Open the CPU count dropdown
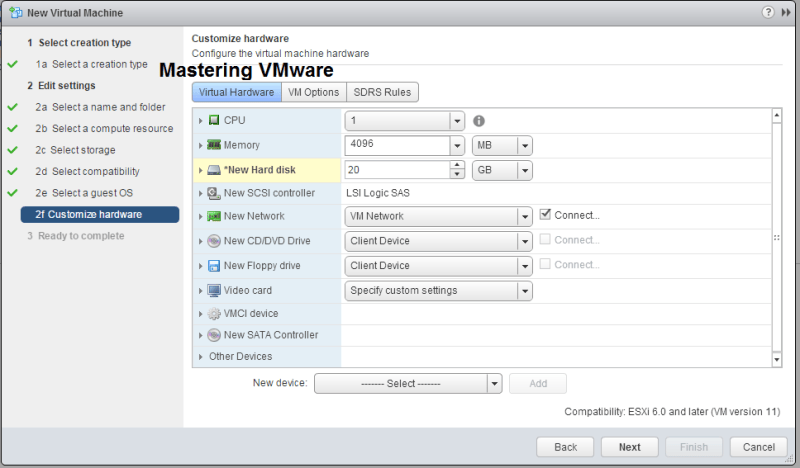Screen dimensions: 800x468 (x=405, y=121)
